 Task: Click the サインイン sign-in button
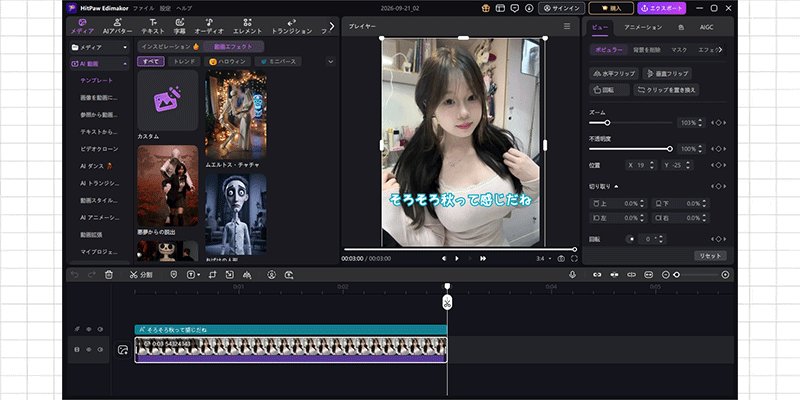click(561, 8)
